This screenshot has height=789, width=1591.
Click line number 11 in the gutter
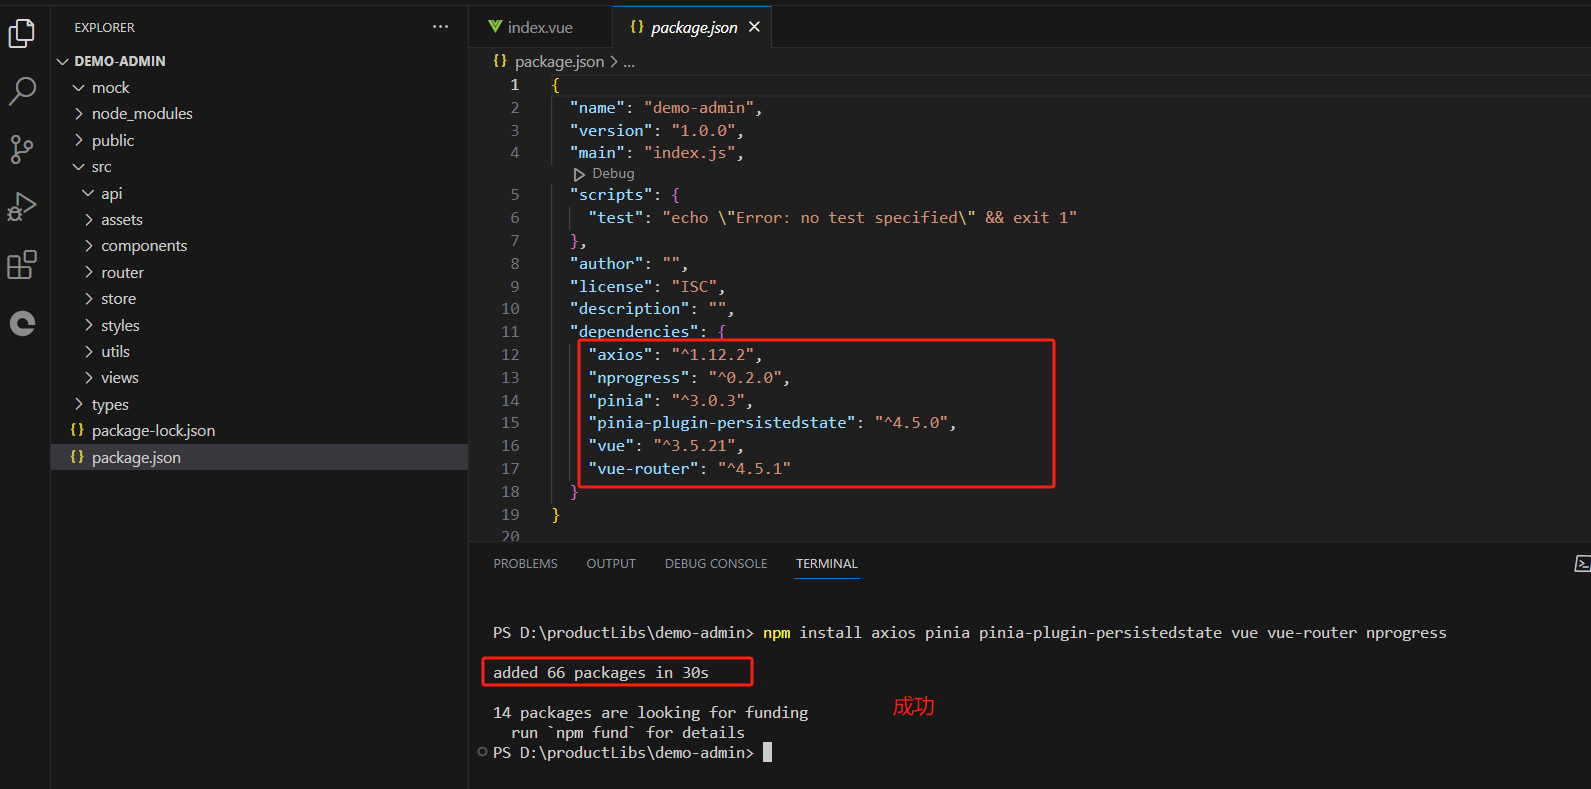(510, 332)
